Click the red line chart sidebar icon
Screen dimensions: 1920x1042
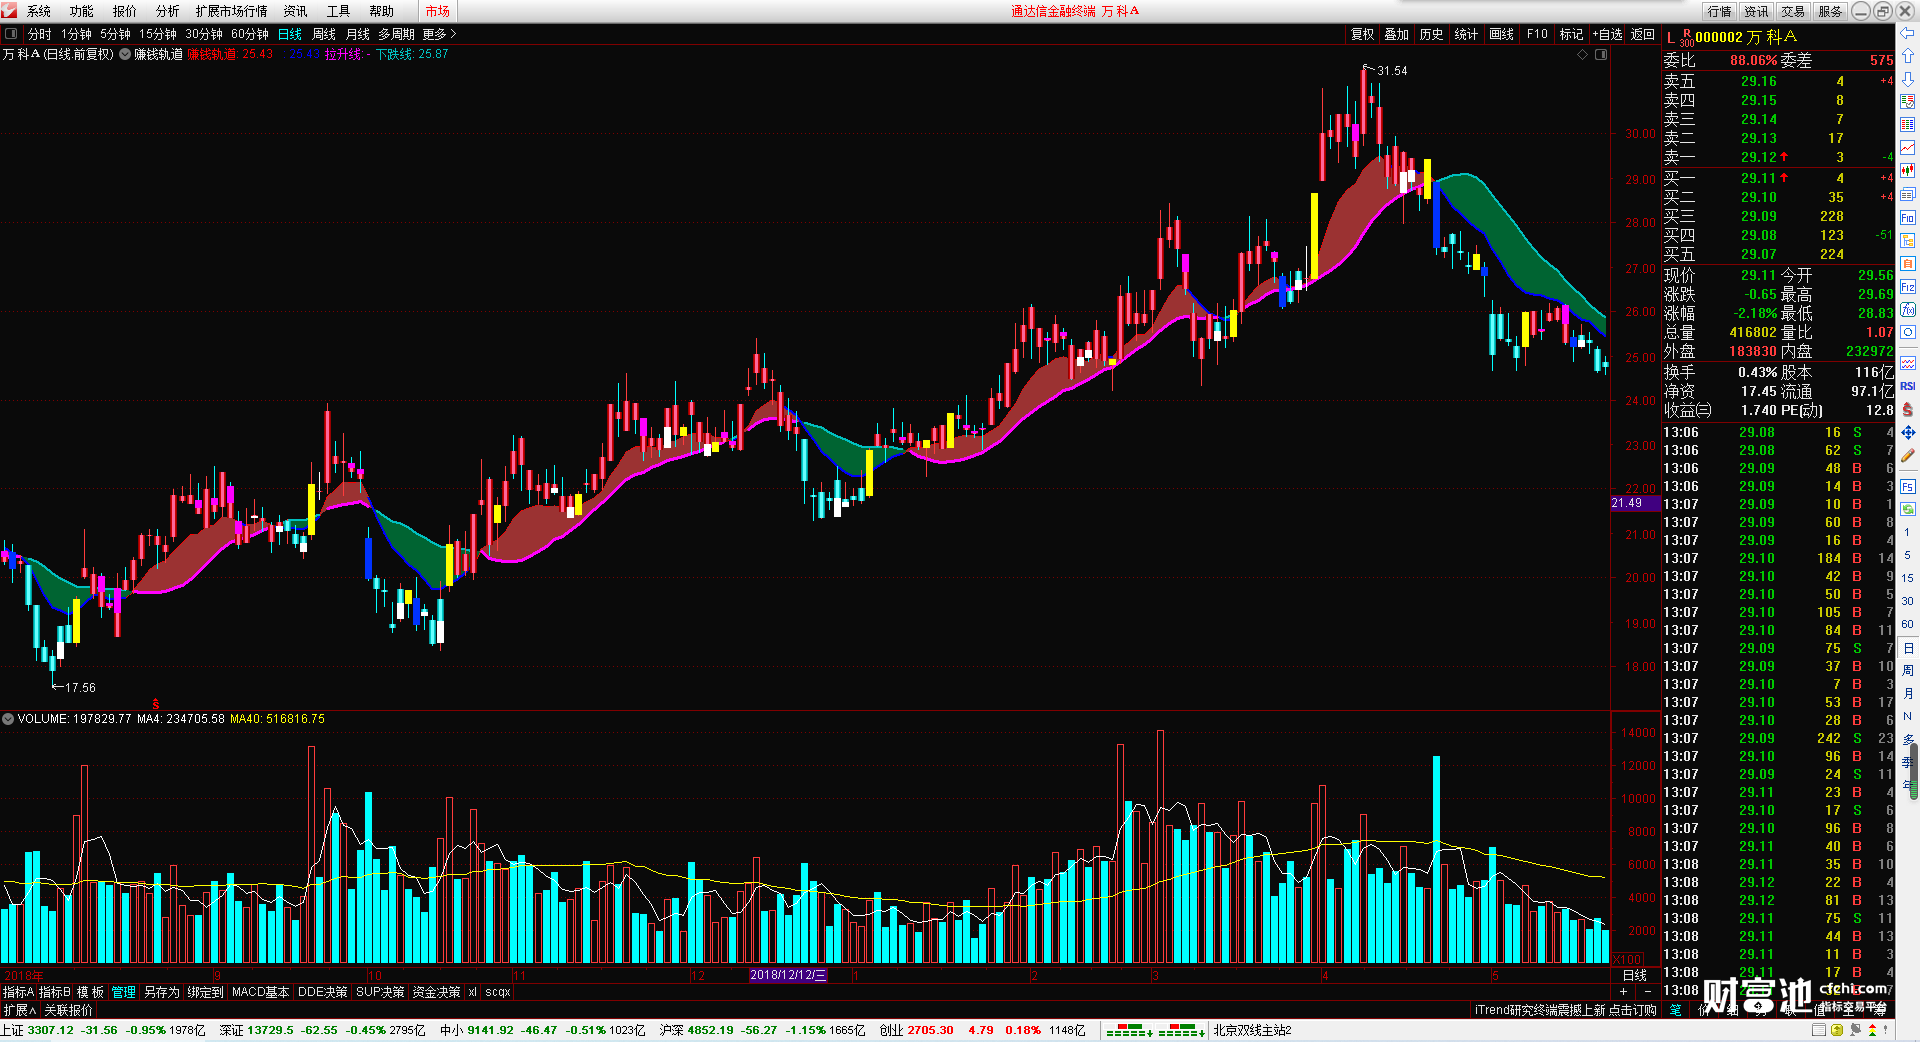1908,148
